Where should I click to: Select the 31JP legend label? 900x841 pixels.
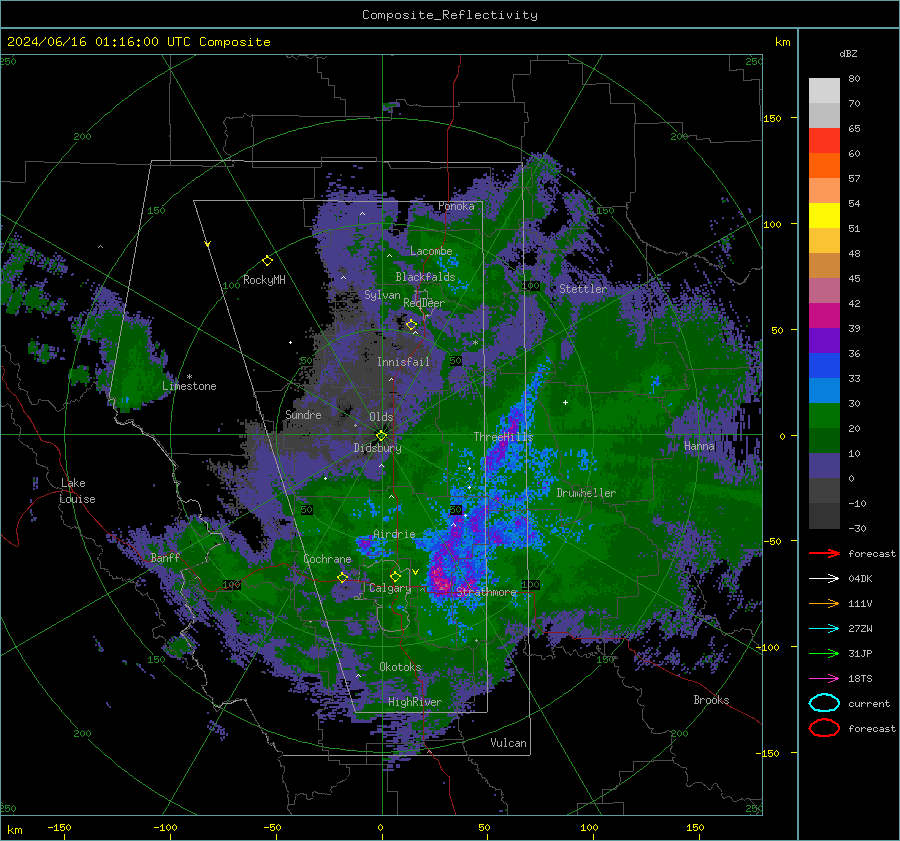click(860, 654)
